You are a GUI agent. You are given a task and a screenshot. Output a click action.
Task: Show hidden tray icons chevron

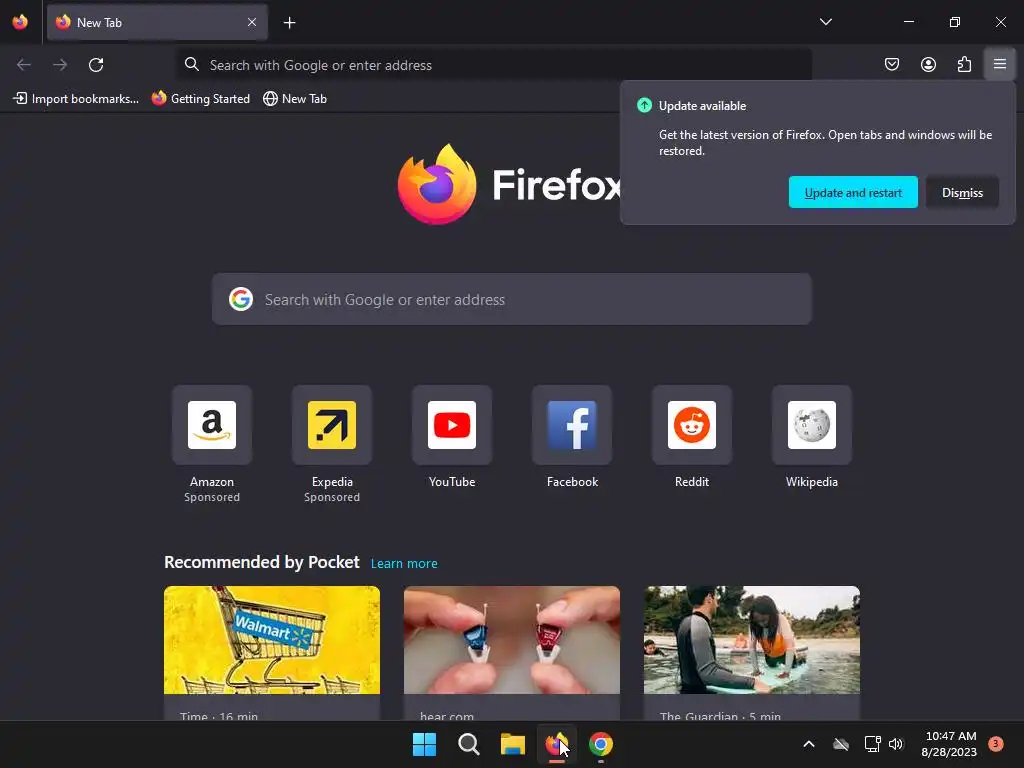pyautogui.click(x=808, y=744)
